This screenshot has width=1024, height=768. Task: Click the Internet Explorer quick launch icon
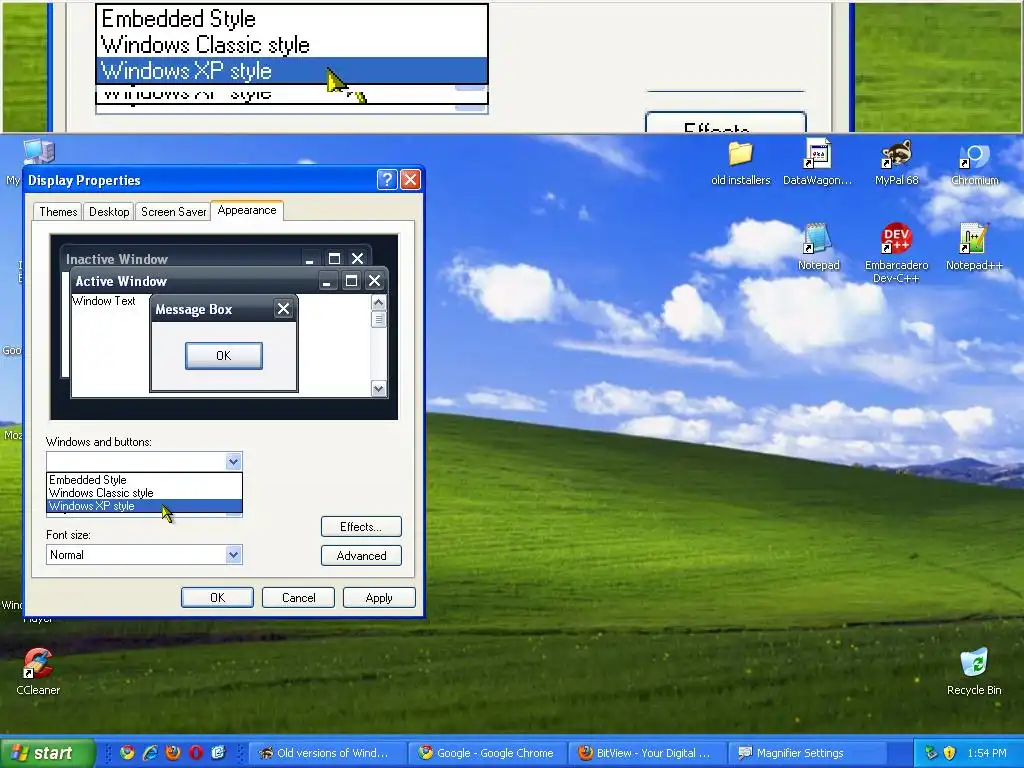150,753
